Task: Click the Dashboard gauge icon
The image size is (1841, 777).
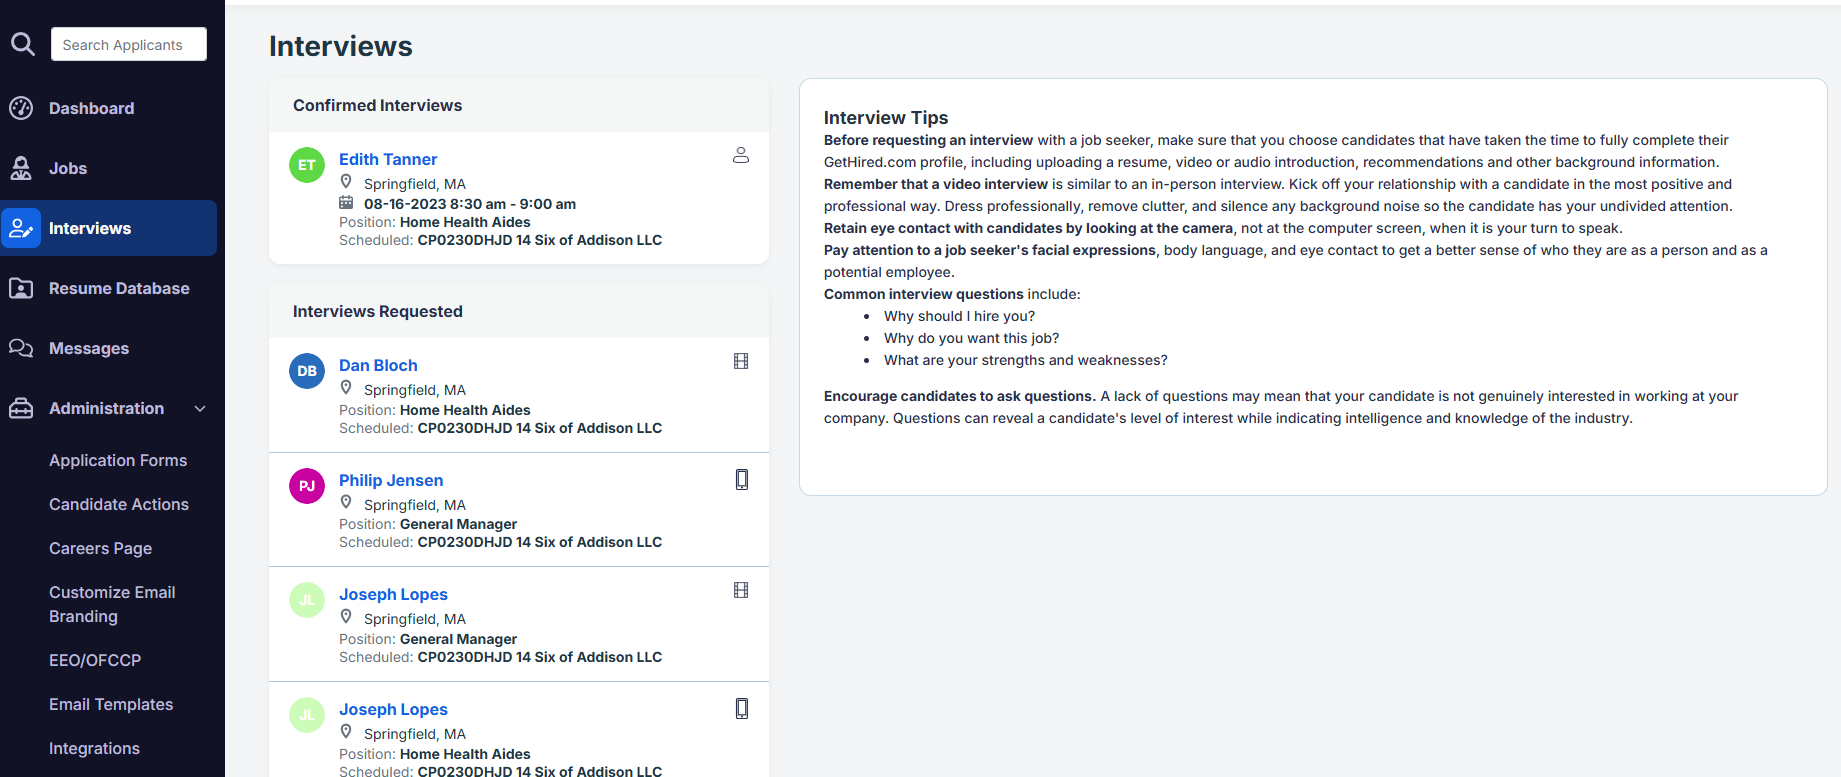Action: 21,108
